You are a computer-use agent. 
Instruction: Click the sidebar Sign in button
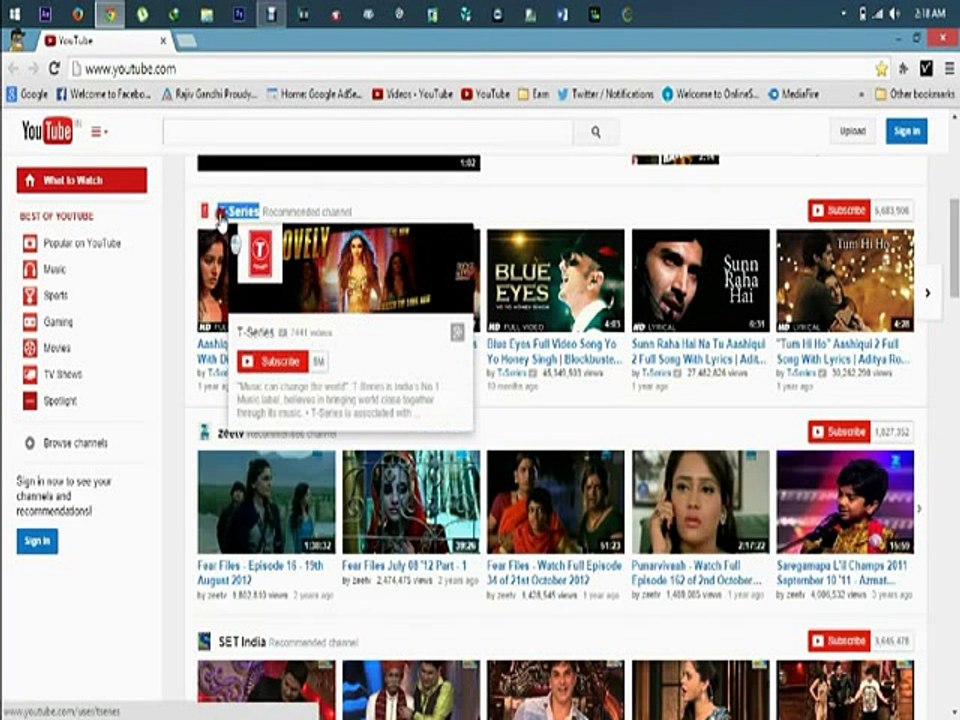tap(37, 541)
